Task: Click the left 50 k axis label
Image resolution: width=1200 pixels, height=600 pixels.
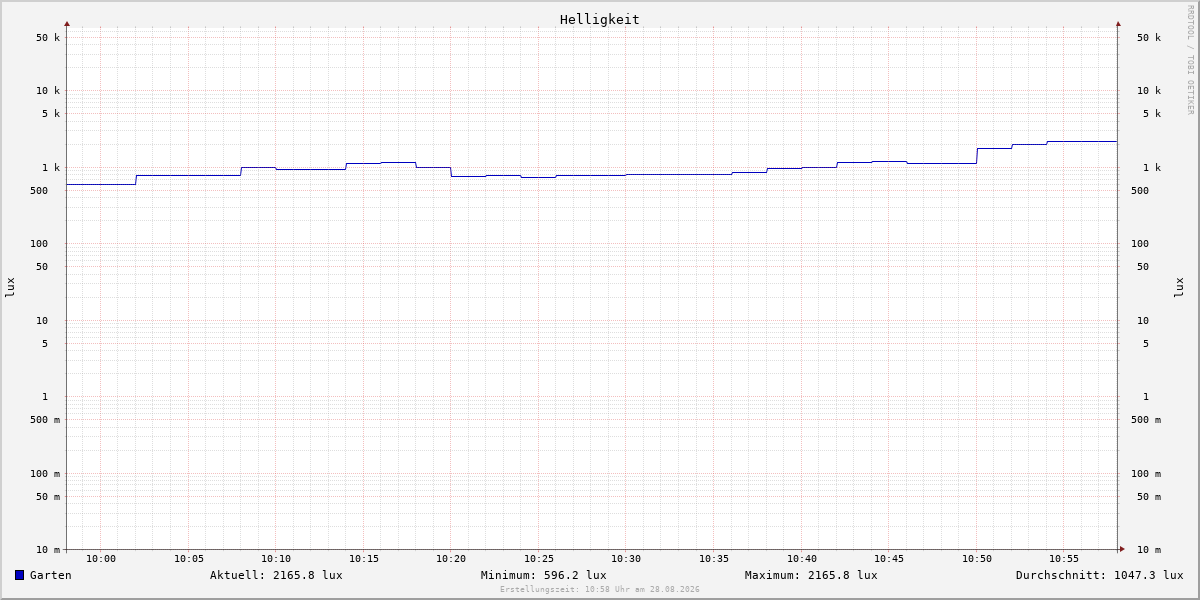Action: [48, 38]
